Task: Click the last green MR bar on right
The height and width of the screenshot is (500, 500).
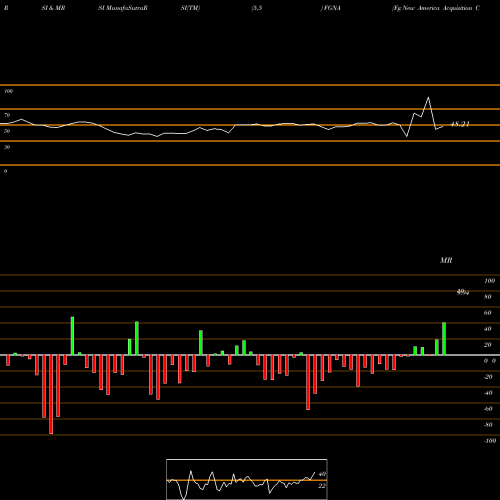Action: coord(444,339)
